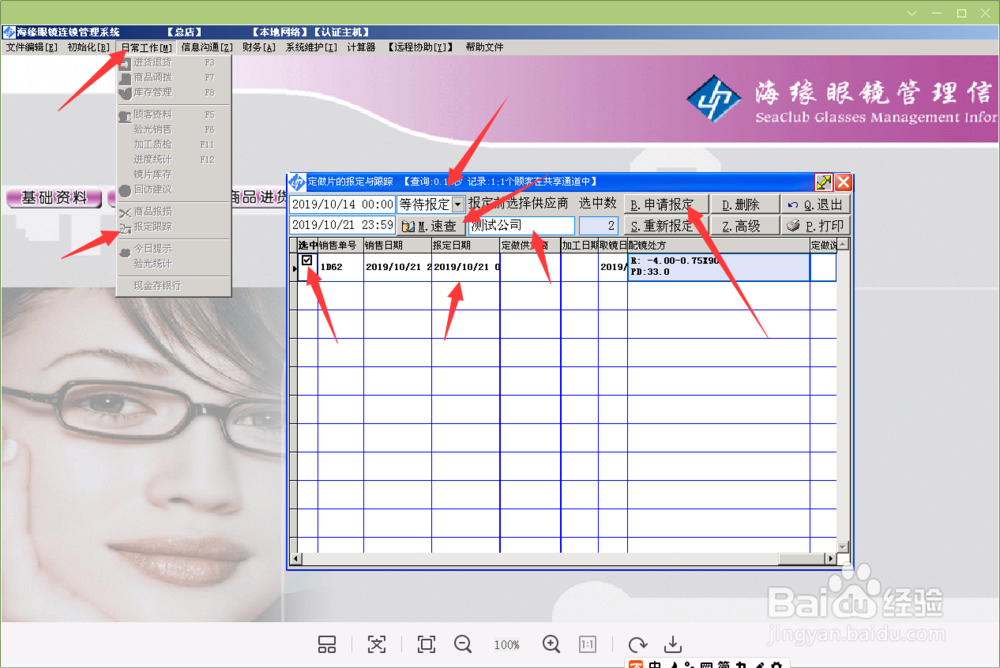The image size is (1000, 668).
Task: Choose 进度统计 in the dropdown menu
Action: click(x=173, y=160)
